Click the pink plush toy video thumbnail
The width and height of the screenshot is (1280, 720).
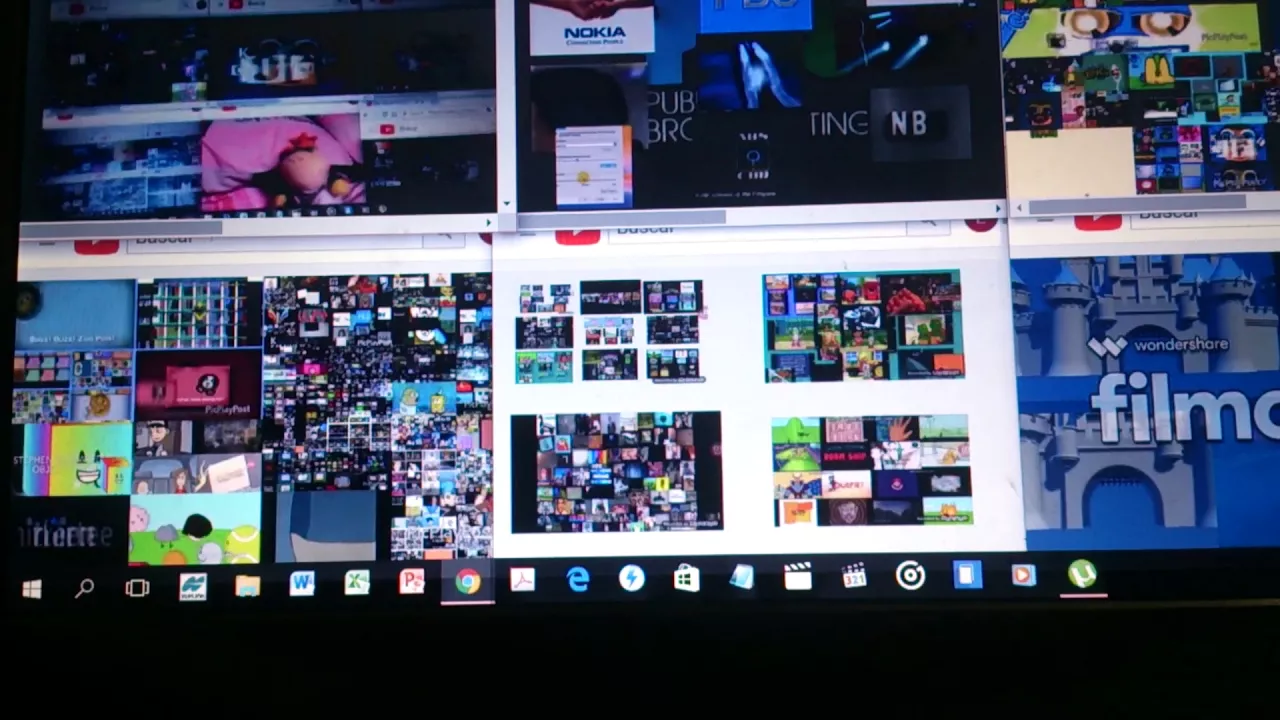pos(282,162)
